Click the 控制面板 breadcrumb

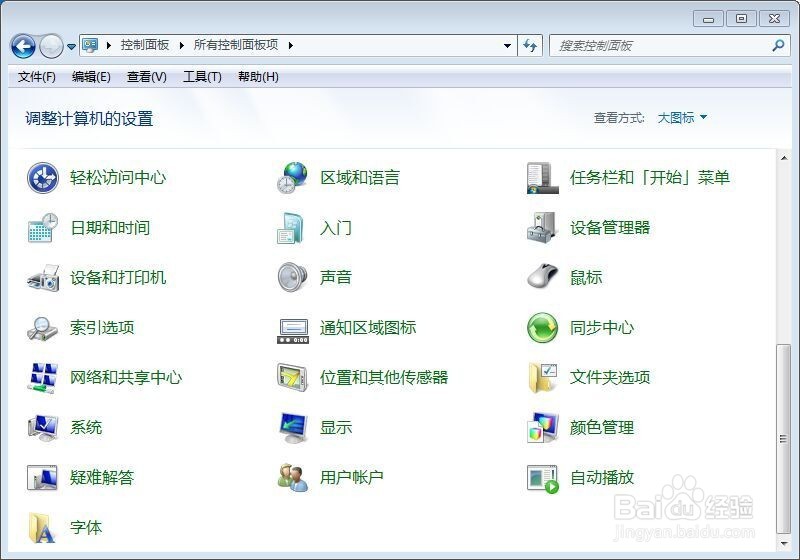pyautogui.click(x=145, y=45)
